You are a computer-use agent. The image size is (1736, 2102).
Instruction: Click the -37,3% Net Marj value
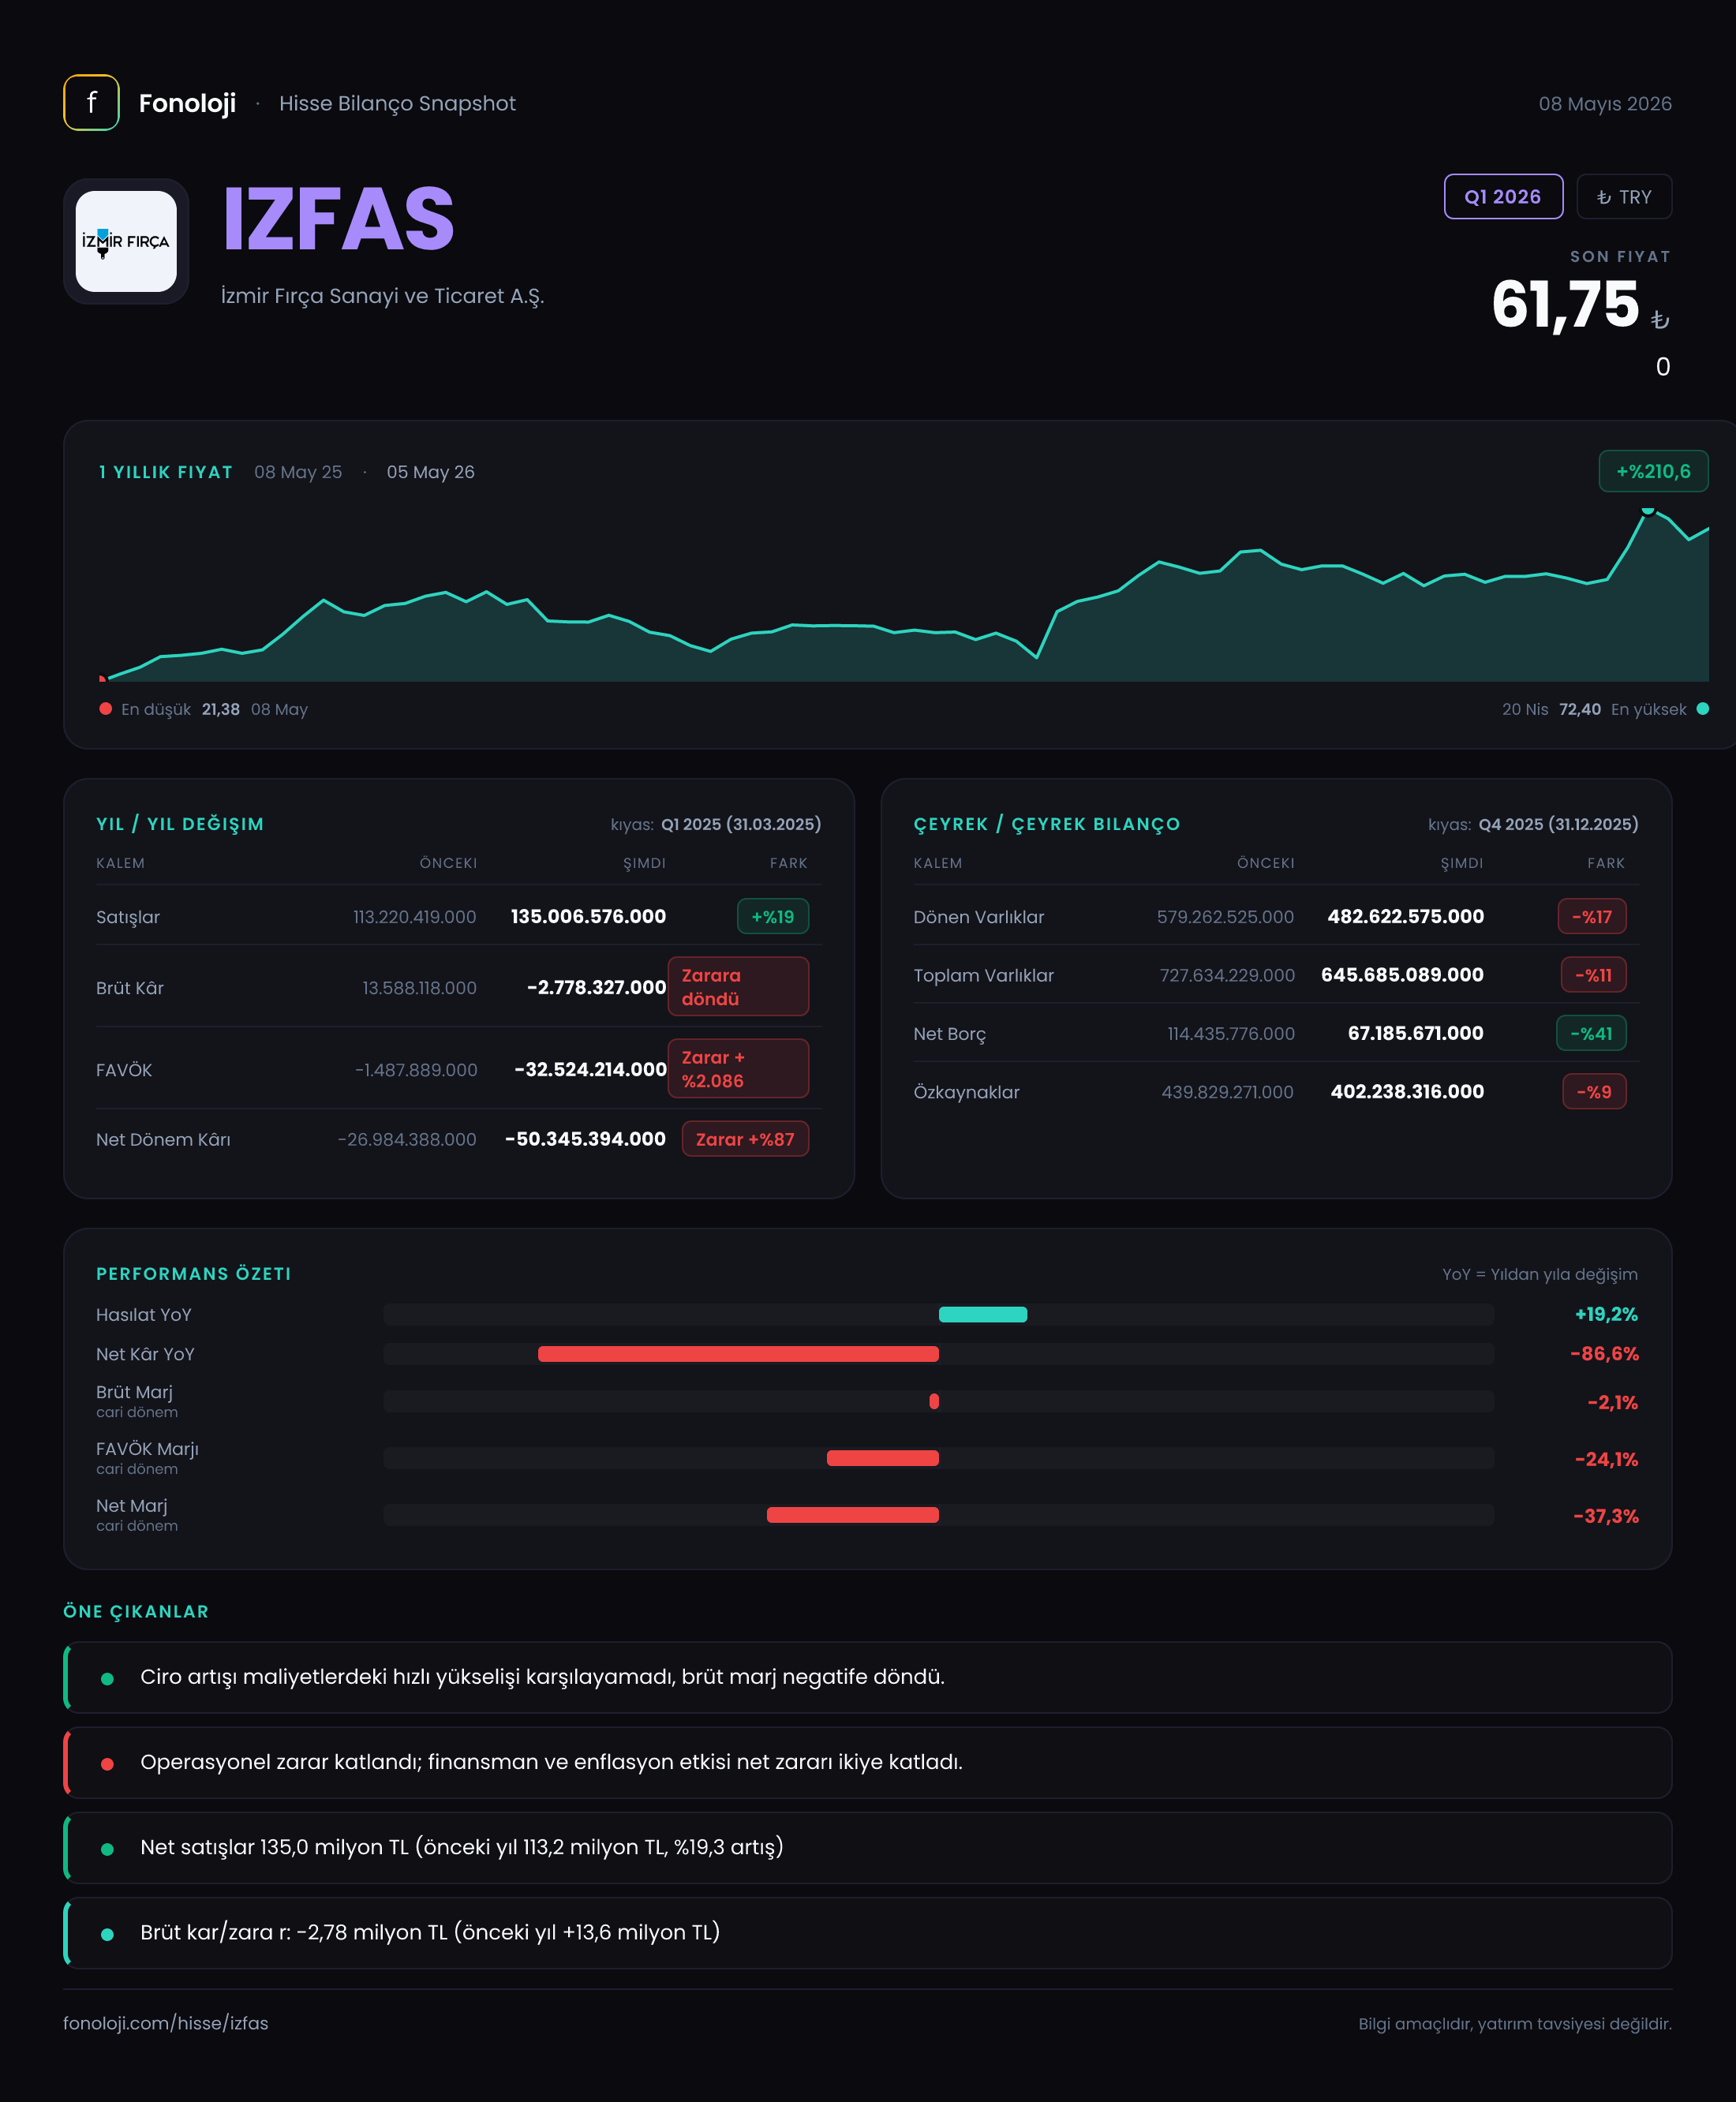(x=1606, y=1516)
